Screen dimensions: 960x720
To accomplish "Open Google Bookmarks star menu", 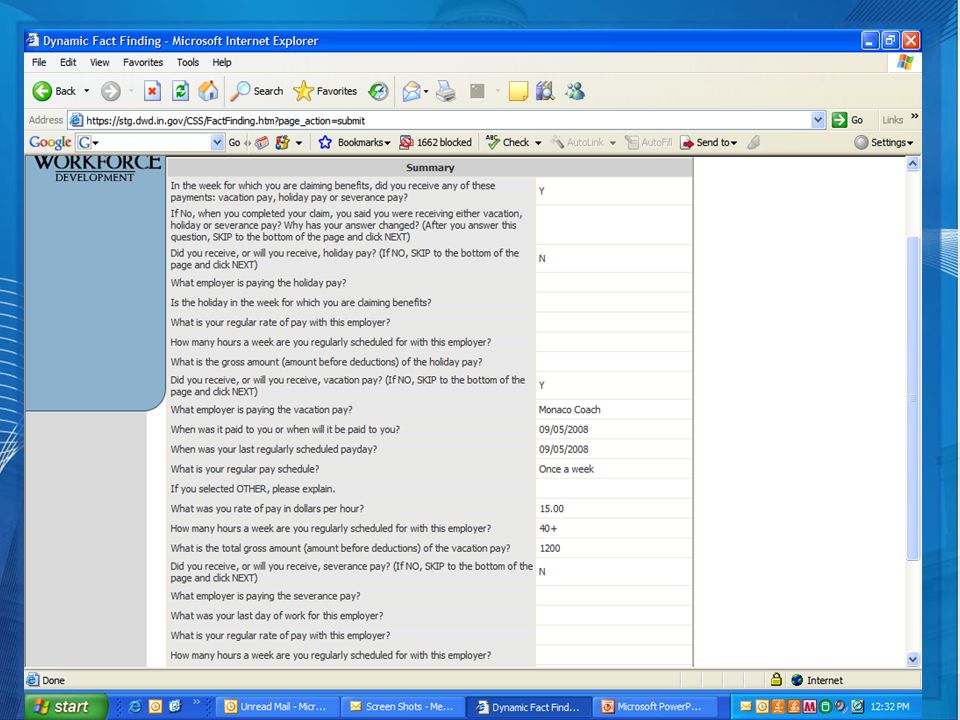I will coord(354,143).
